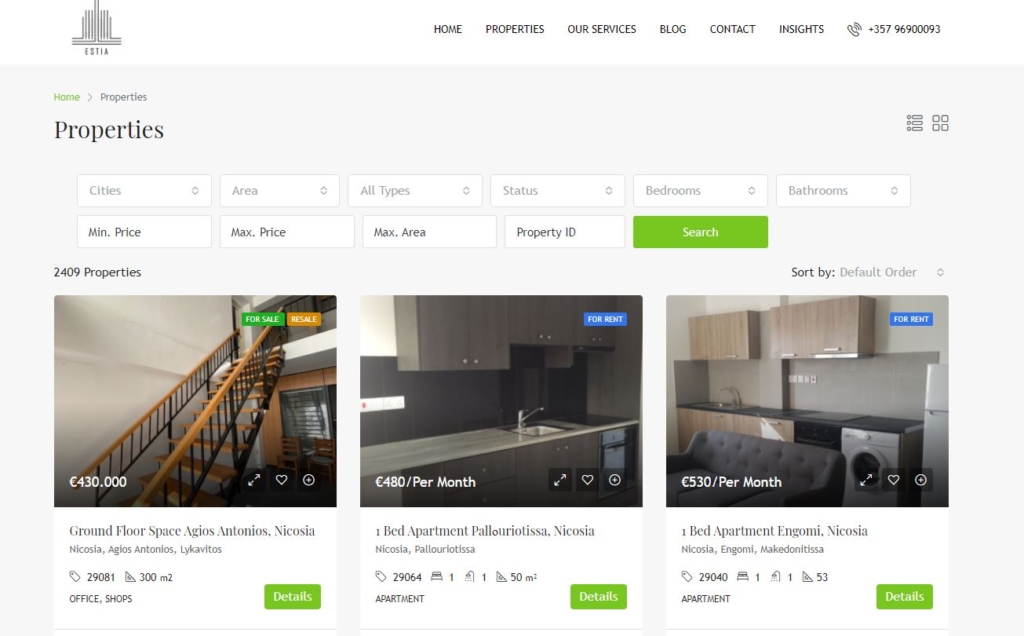Open Sort by Default Order dropdown
The width and height of the screenshot is (1024, 636).
pos(892,272)
